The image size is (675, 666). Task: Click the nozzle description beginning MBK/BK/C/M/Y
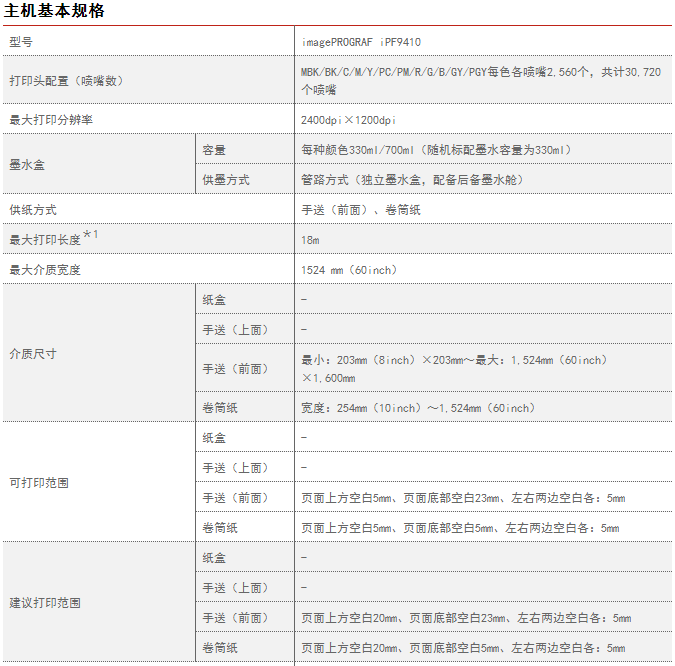pyautogui.click(x=481, y=81)
